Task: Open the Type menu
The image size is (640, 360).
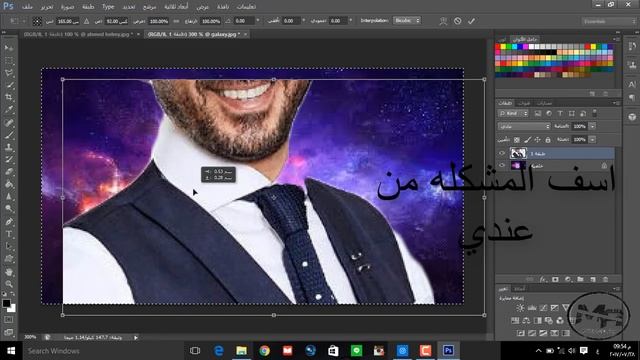Action: point(108,7)
